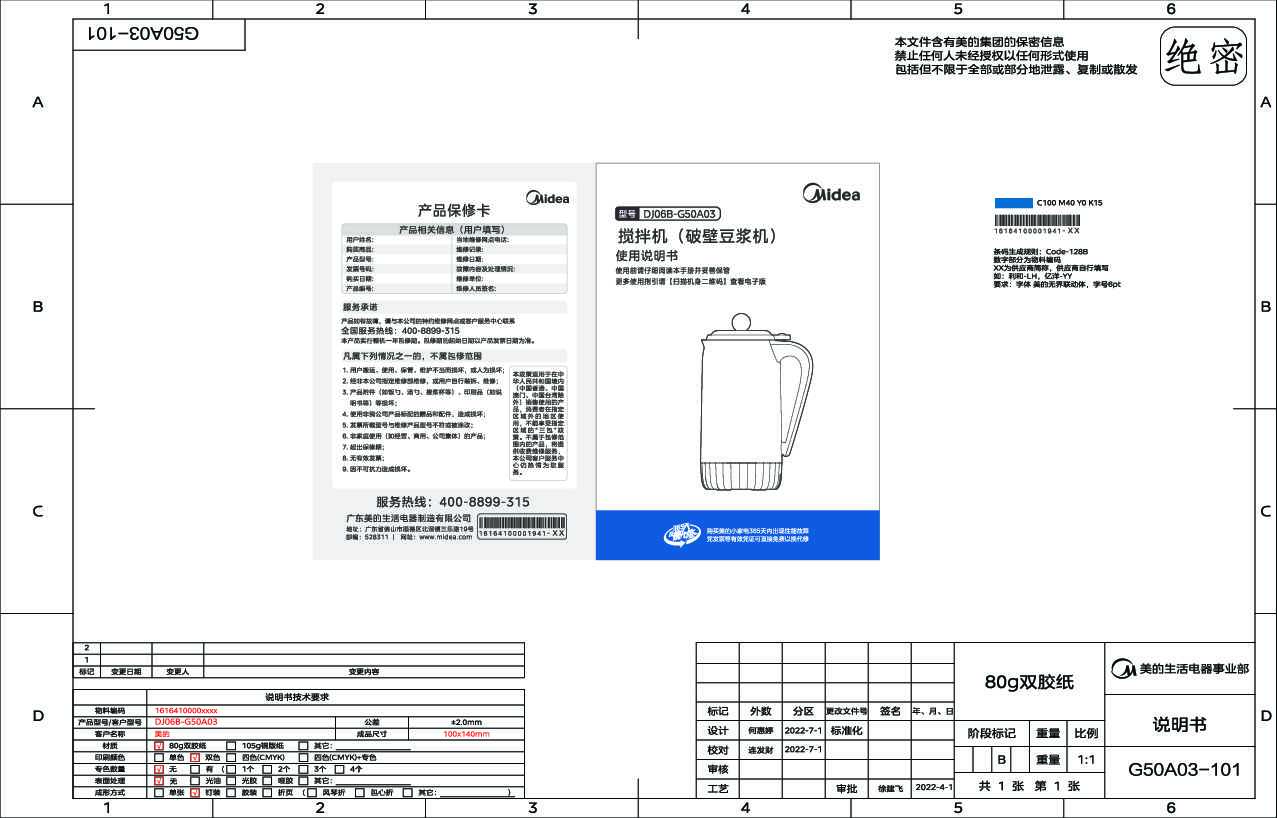Viewport: 1277px width, 818px height.
Task: Click the Midea logo on the warranty card
Action: pos(546,198)
